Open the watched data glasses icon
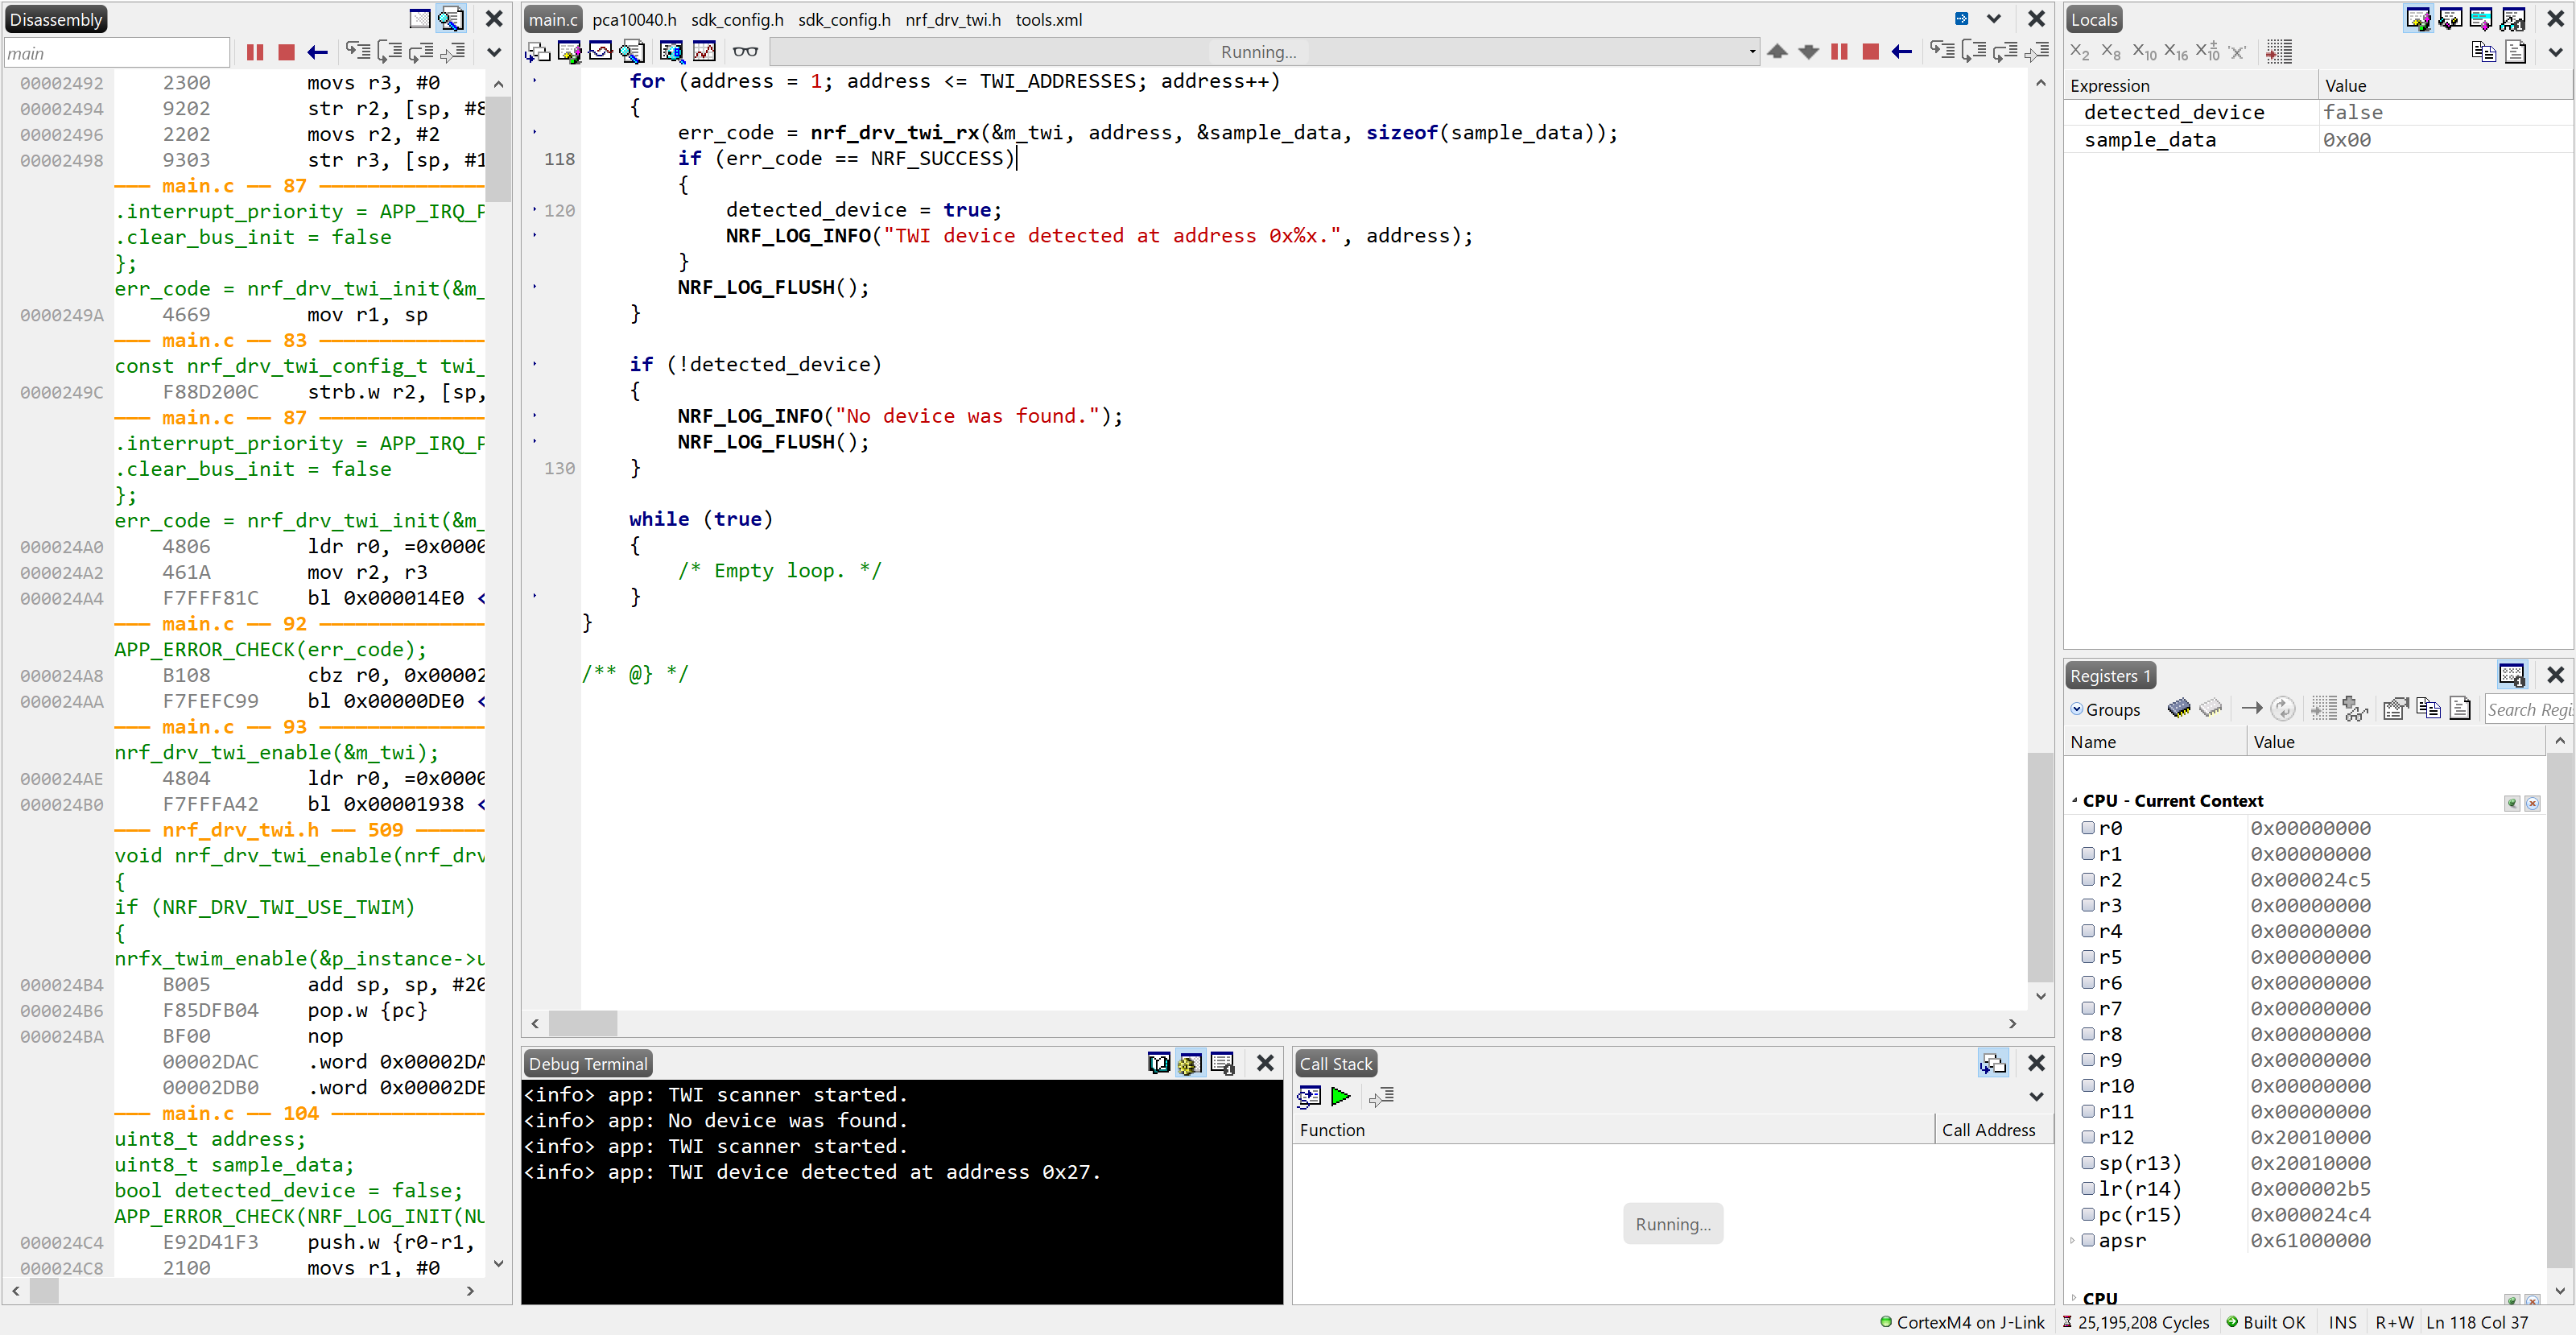This screenshot has height=1335, width=2576. pos(745,51)
